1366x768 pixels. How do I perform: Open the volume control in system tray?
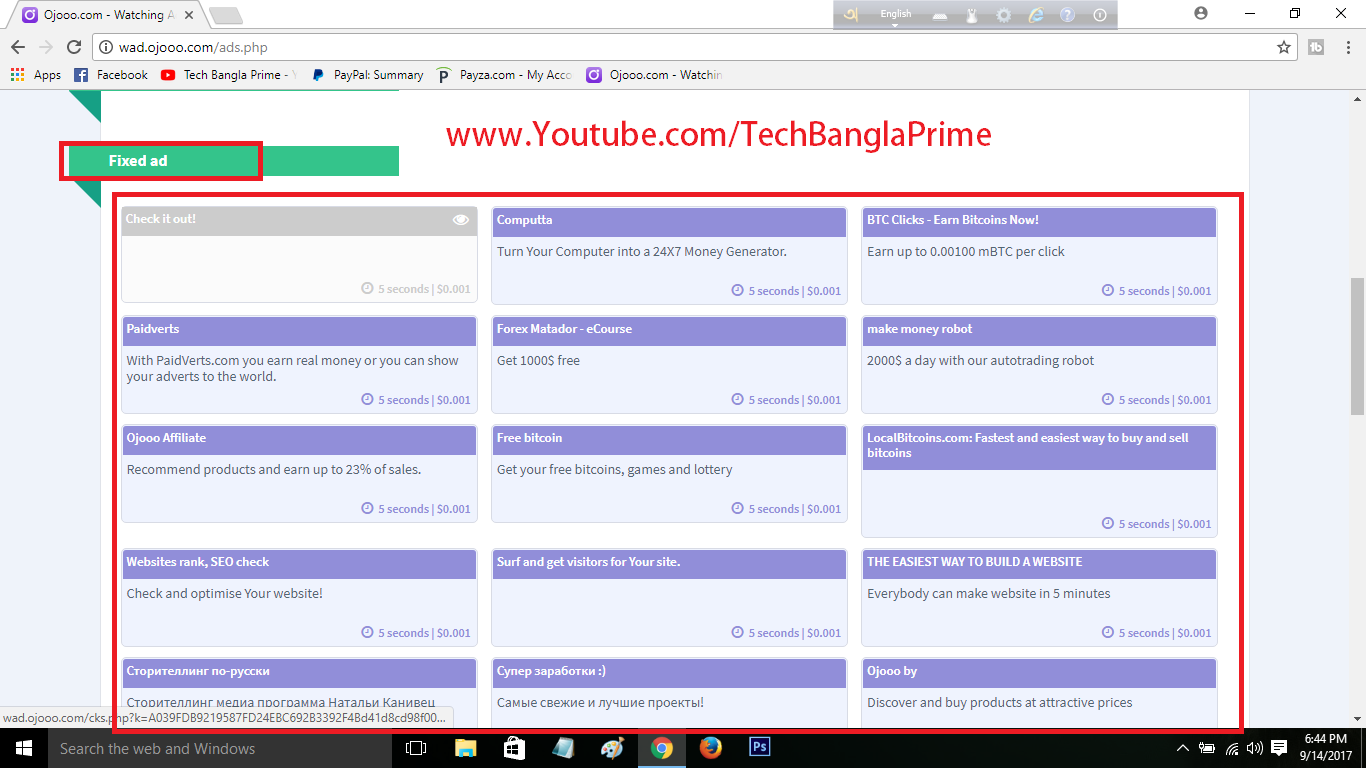(x=1254, y=748)
